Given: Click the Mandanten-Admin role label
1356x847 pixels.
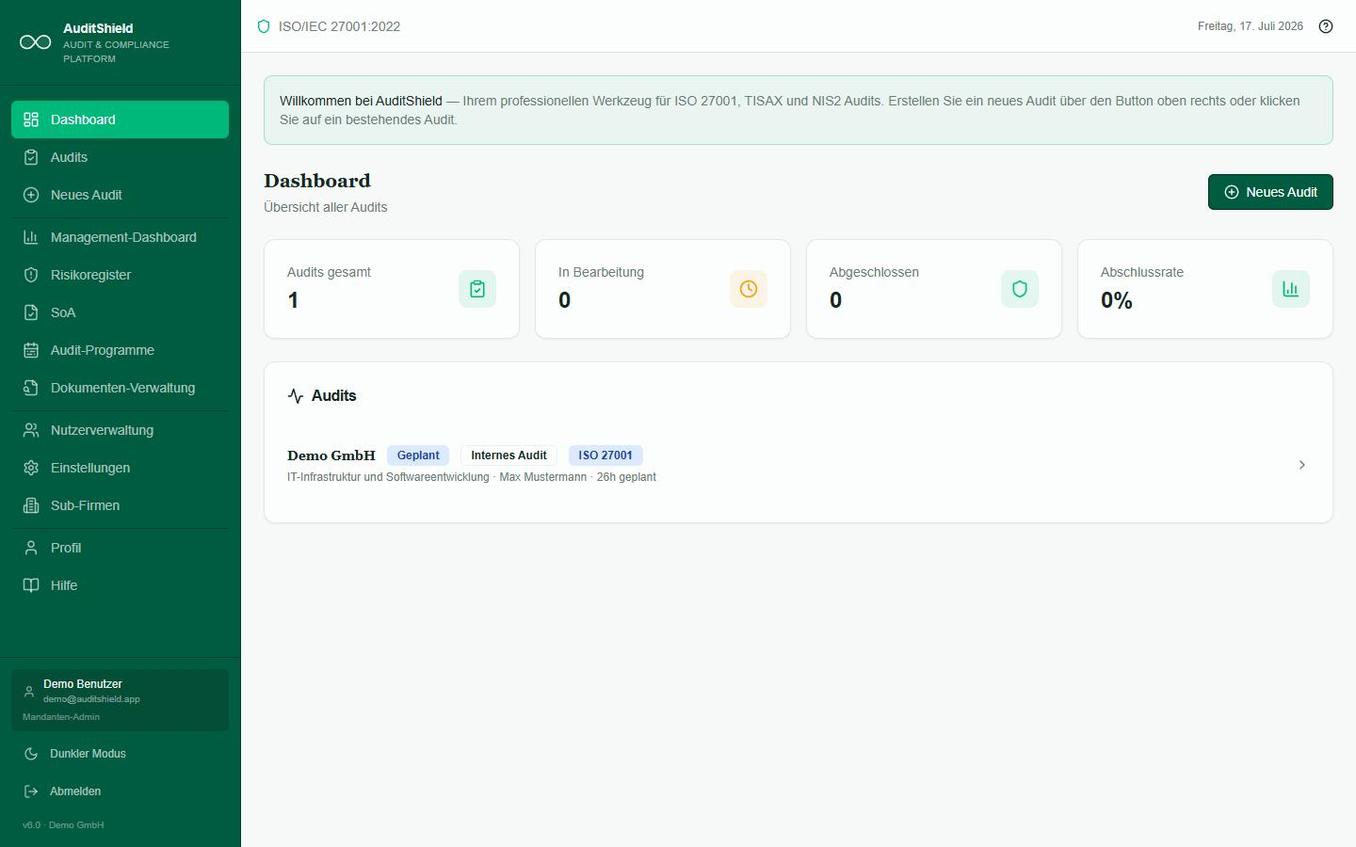Looking at the screenshot, I should tap(61, 717).
